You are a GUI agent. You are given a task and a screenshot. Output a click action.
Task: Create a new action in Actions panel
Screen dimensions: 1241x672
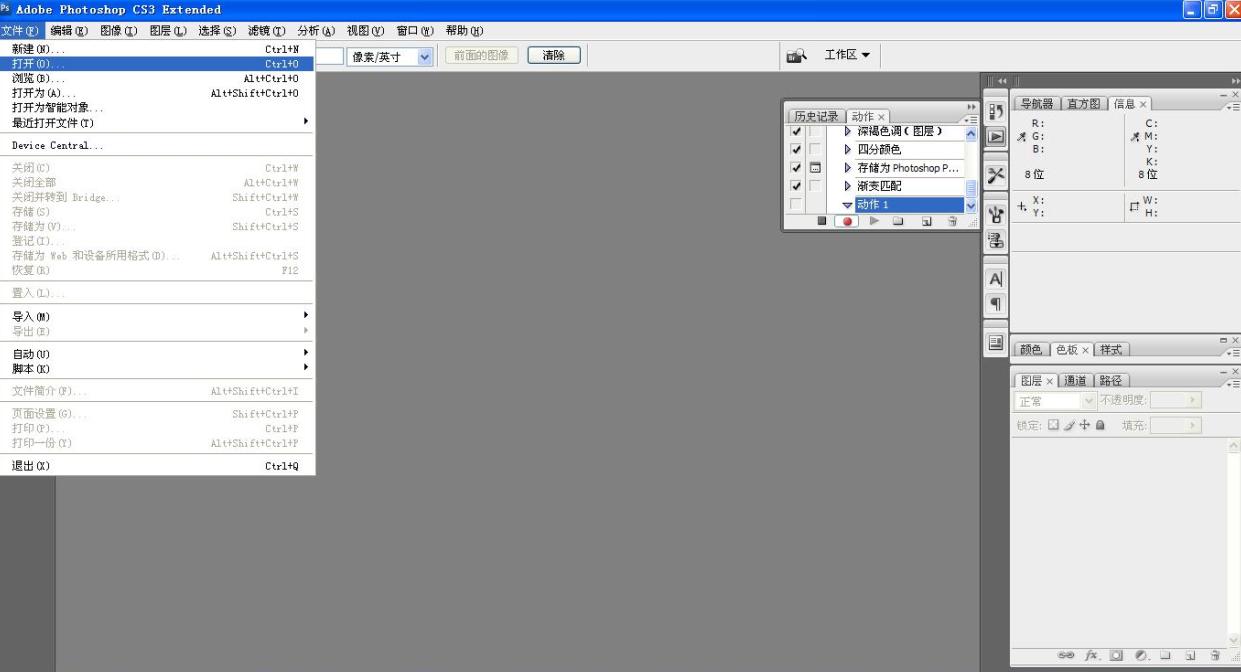coord(927,221)
